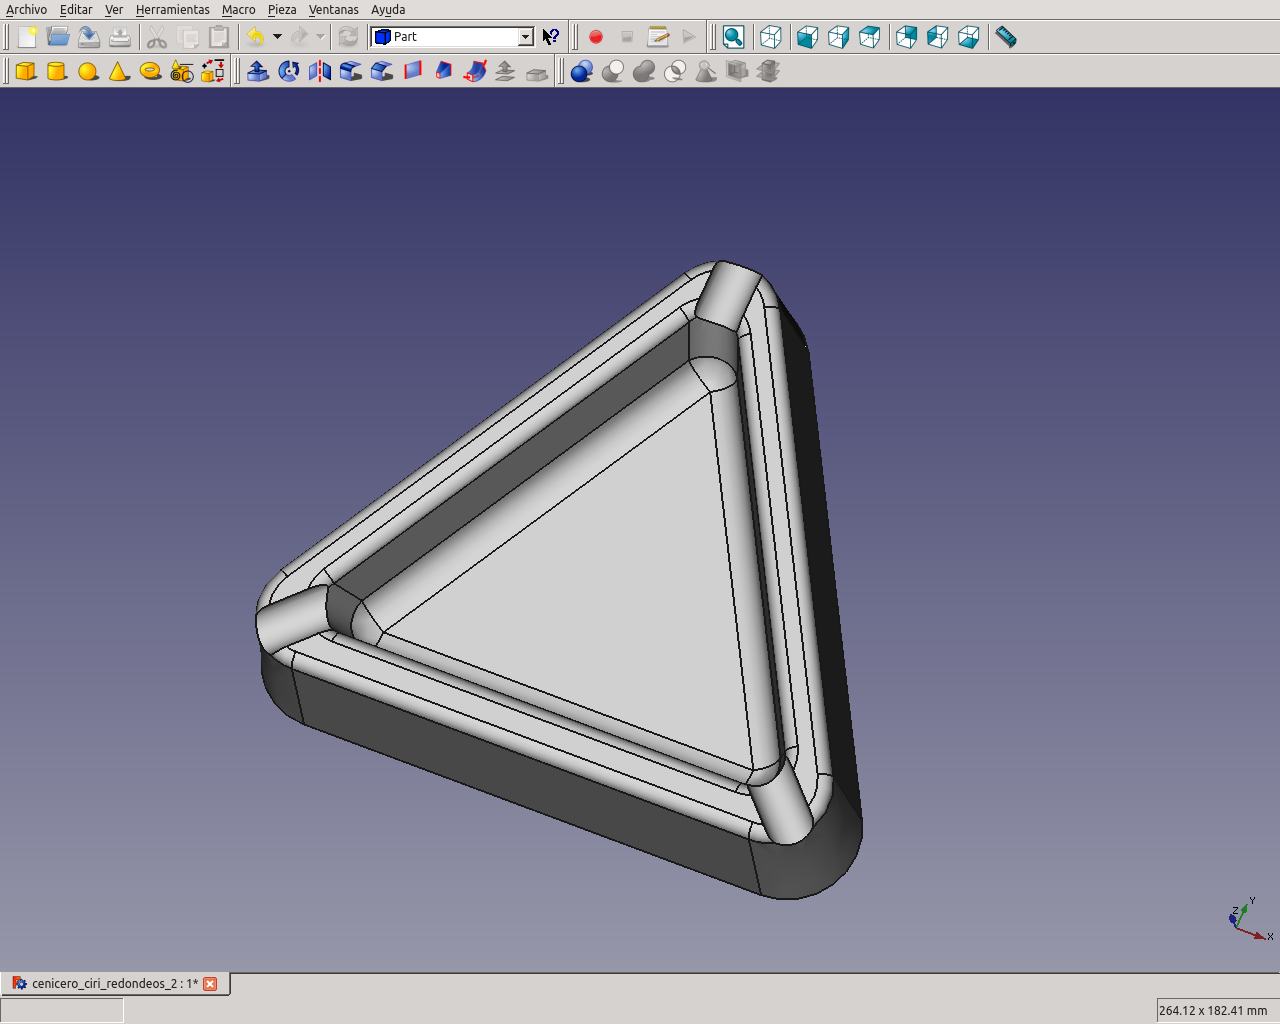
Task: Click the 3D Offset tool icon
Action: (x=506, y=71)
